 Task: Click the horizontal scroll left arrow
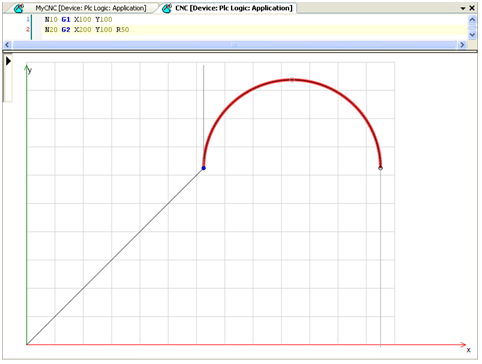click(x=7, y=44)
